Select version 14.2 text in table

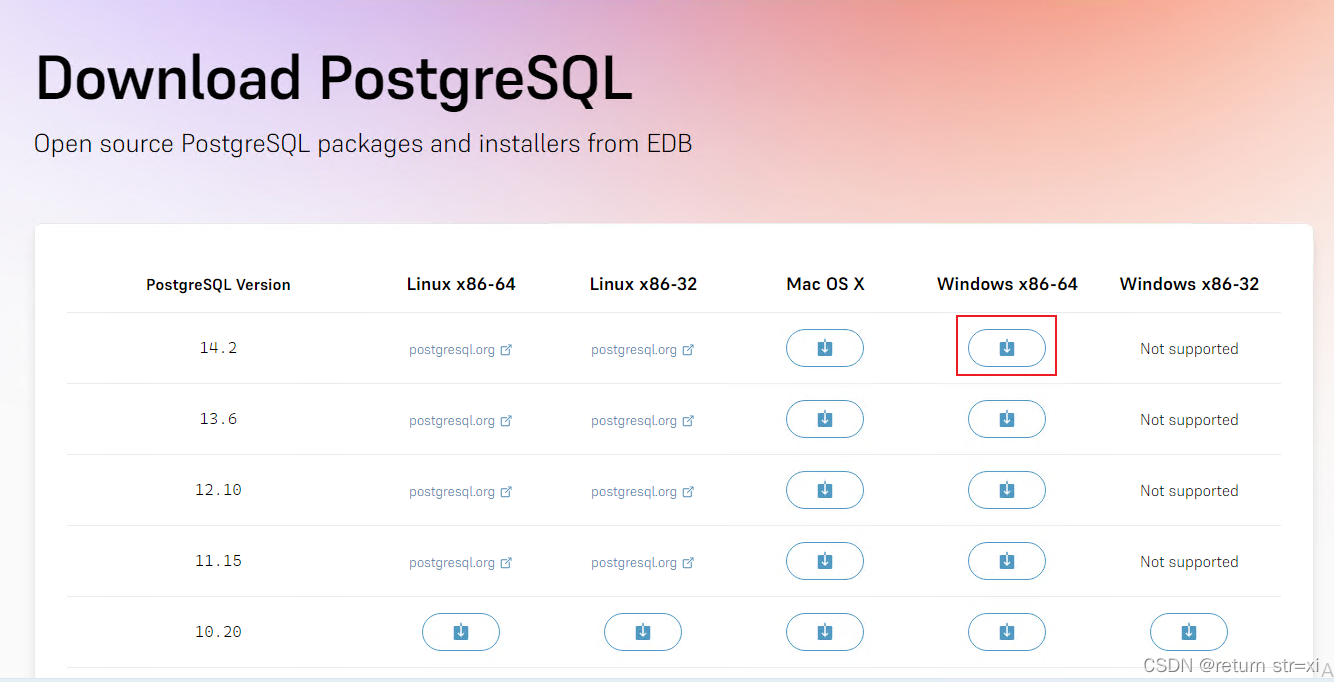[x=218, y=348]
